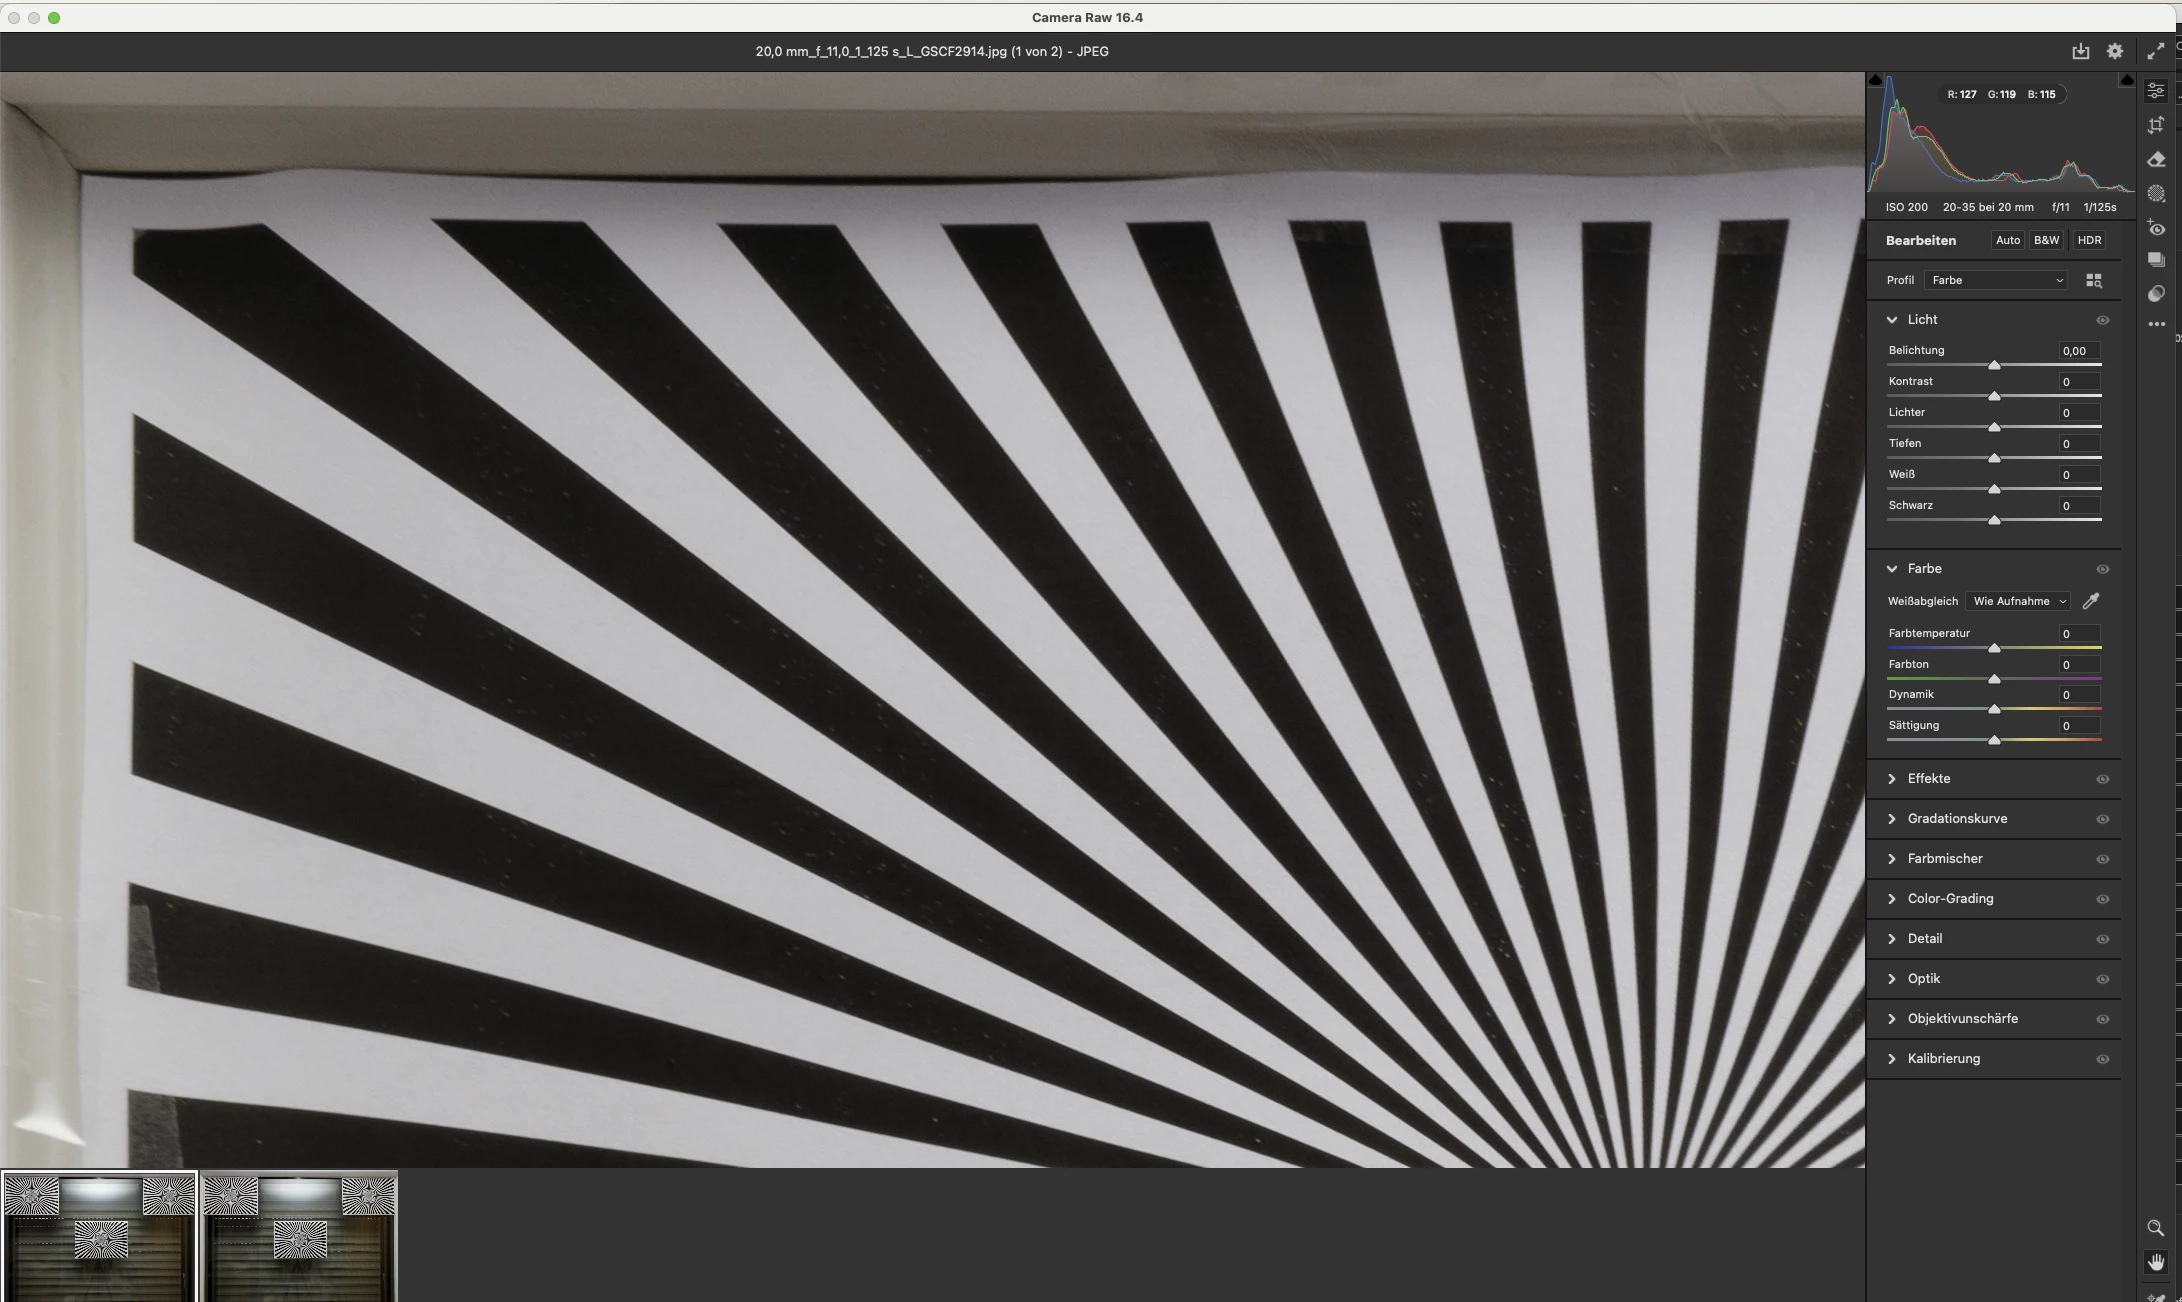The image size is (2182, 1302).
Task: Open the Weißabgleich Wie Aufnahme dropdown
Action: pos(2018,601)
